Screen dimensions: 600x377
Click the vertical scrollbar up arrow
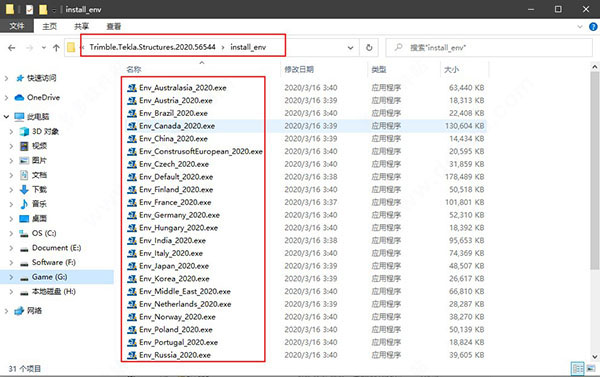tap(595, 67)
